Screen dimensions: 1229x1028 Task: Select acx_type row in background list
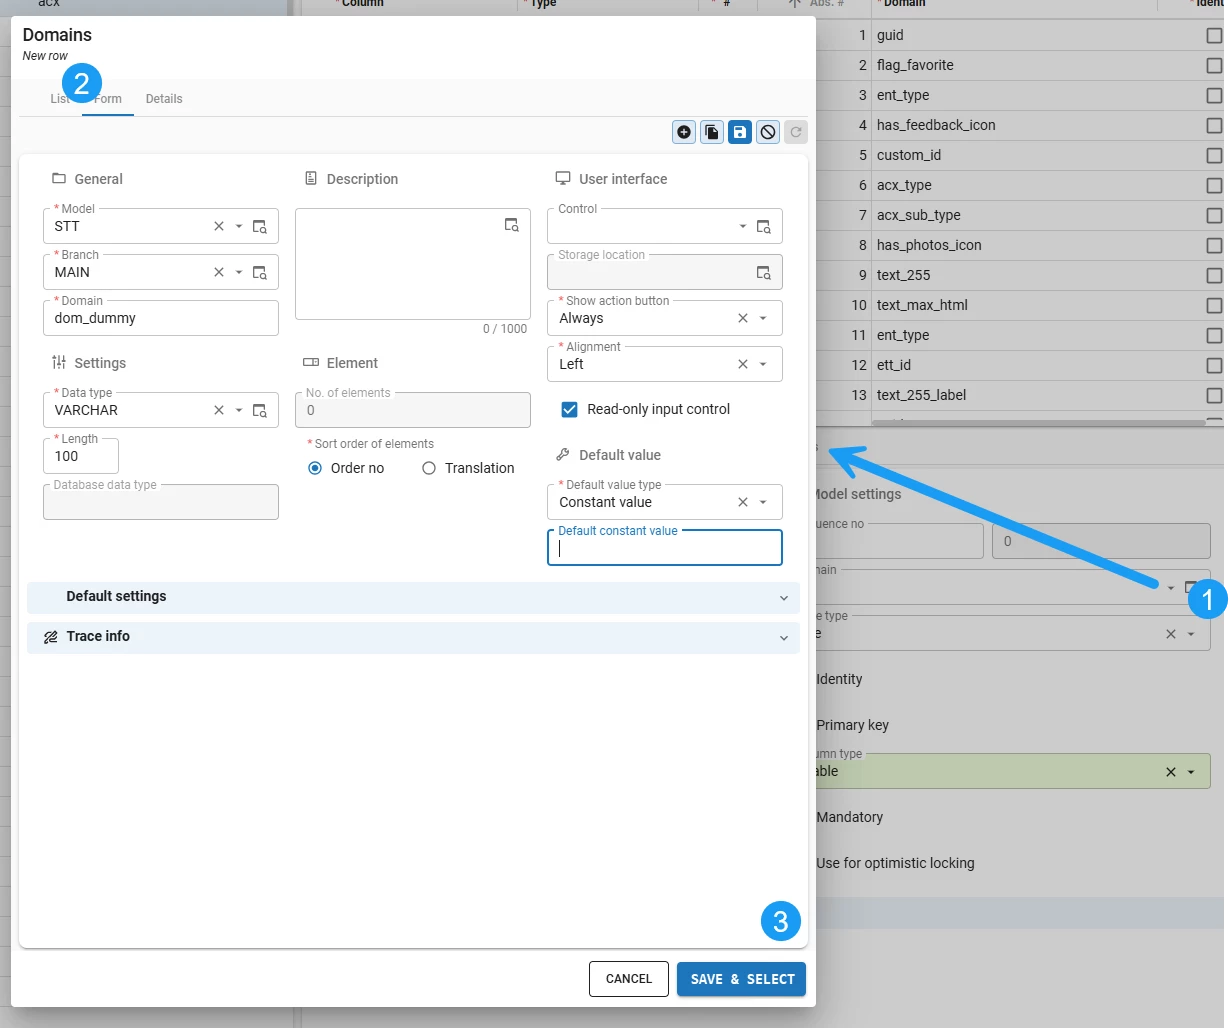tap(1019, 186)
